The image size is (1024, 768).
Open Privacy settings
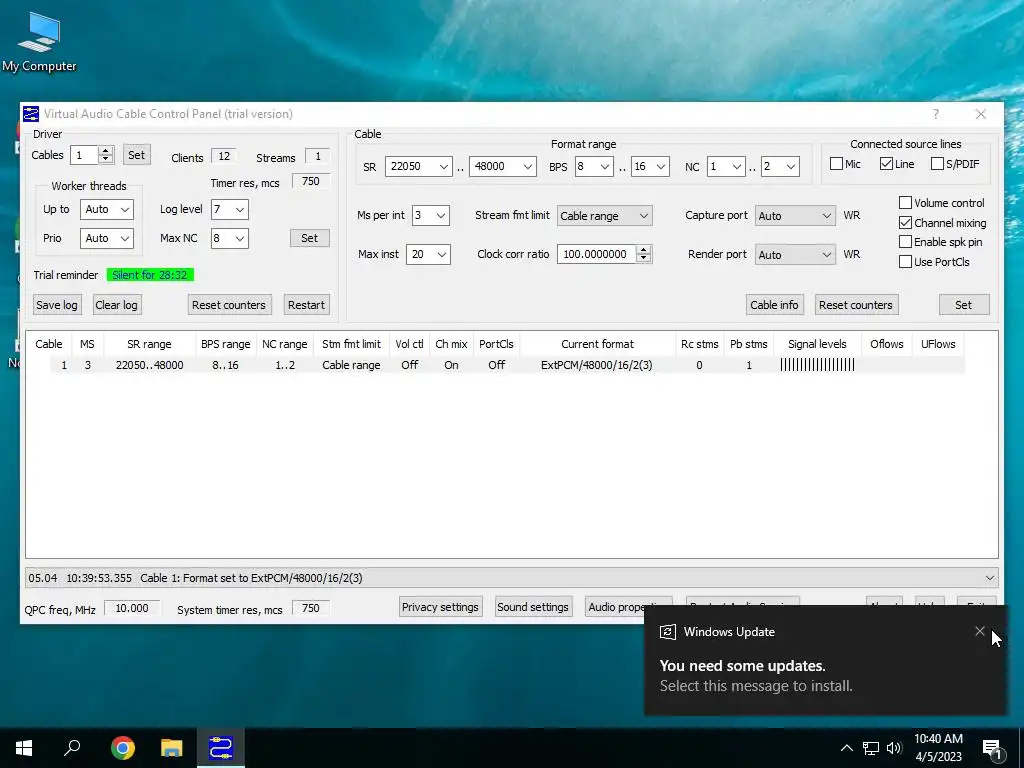[x=440, y=607]
